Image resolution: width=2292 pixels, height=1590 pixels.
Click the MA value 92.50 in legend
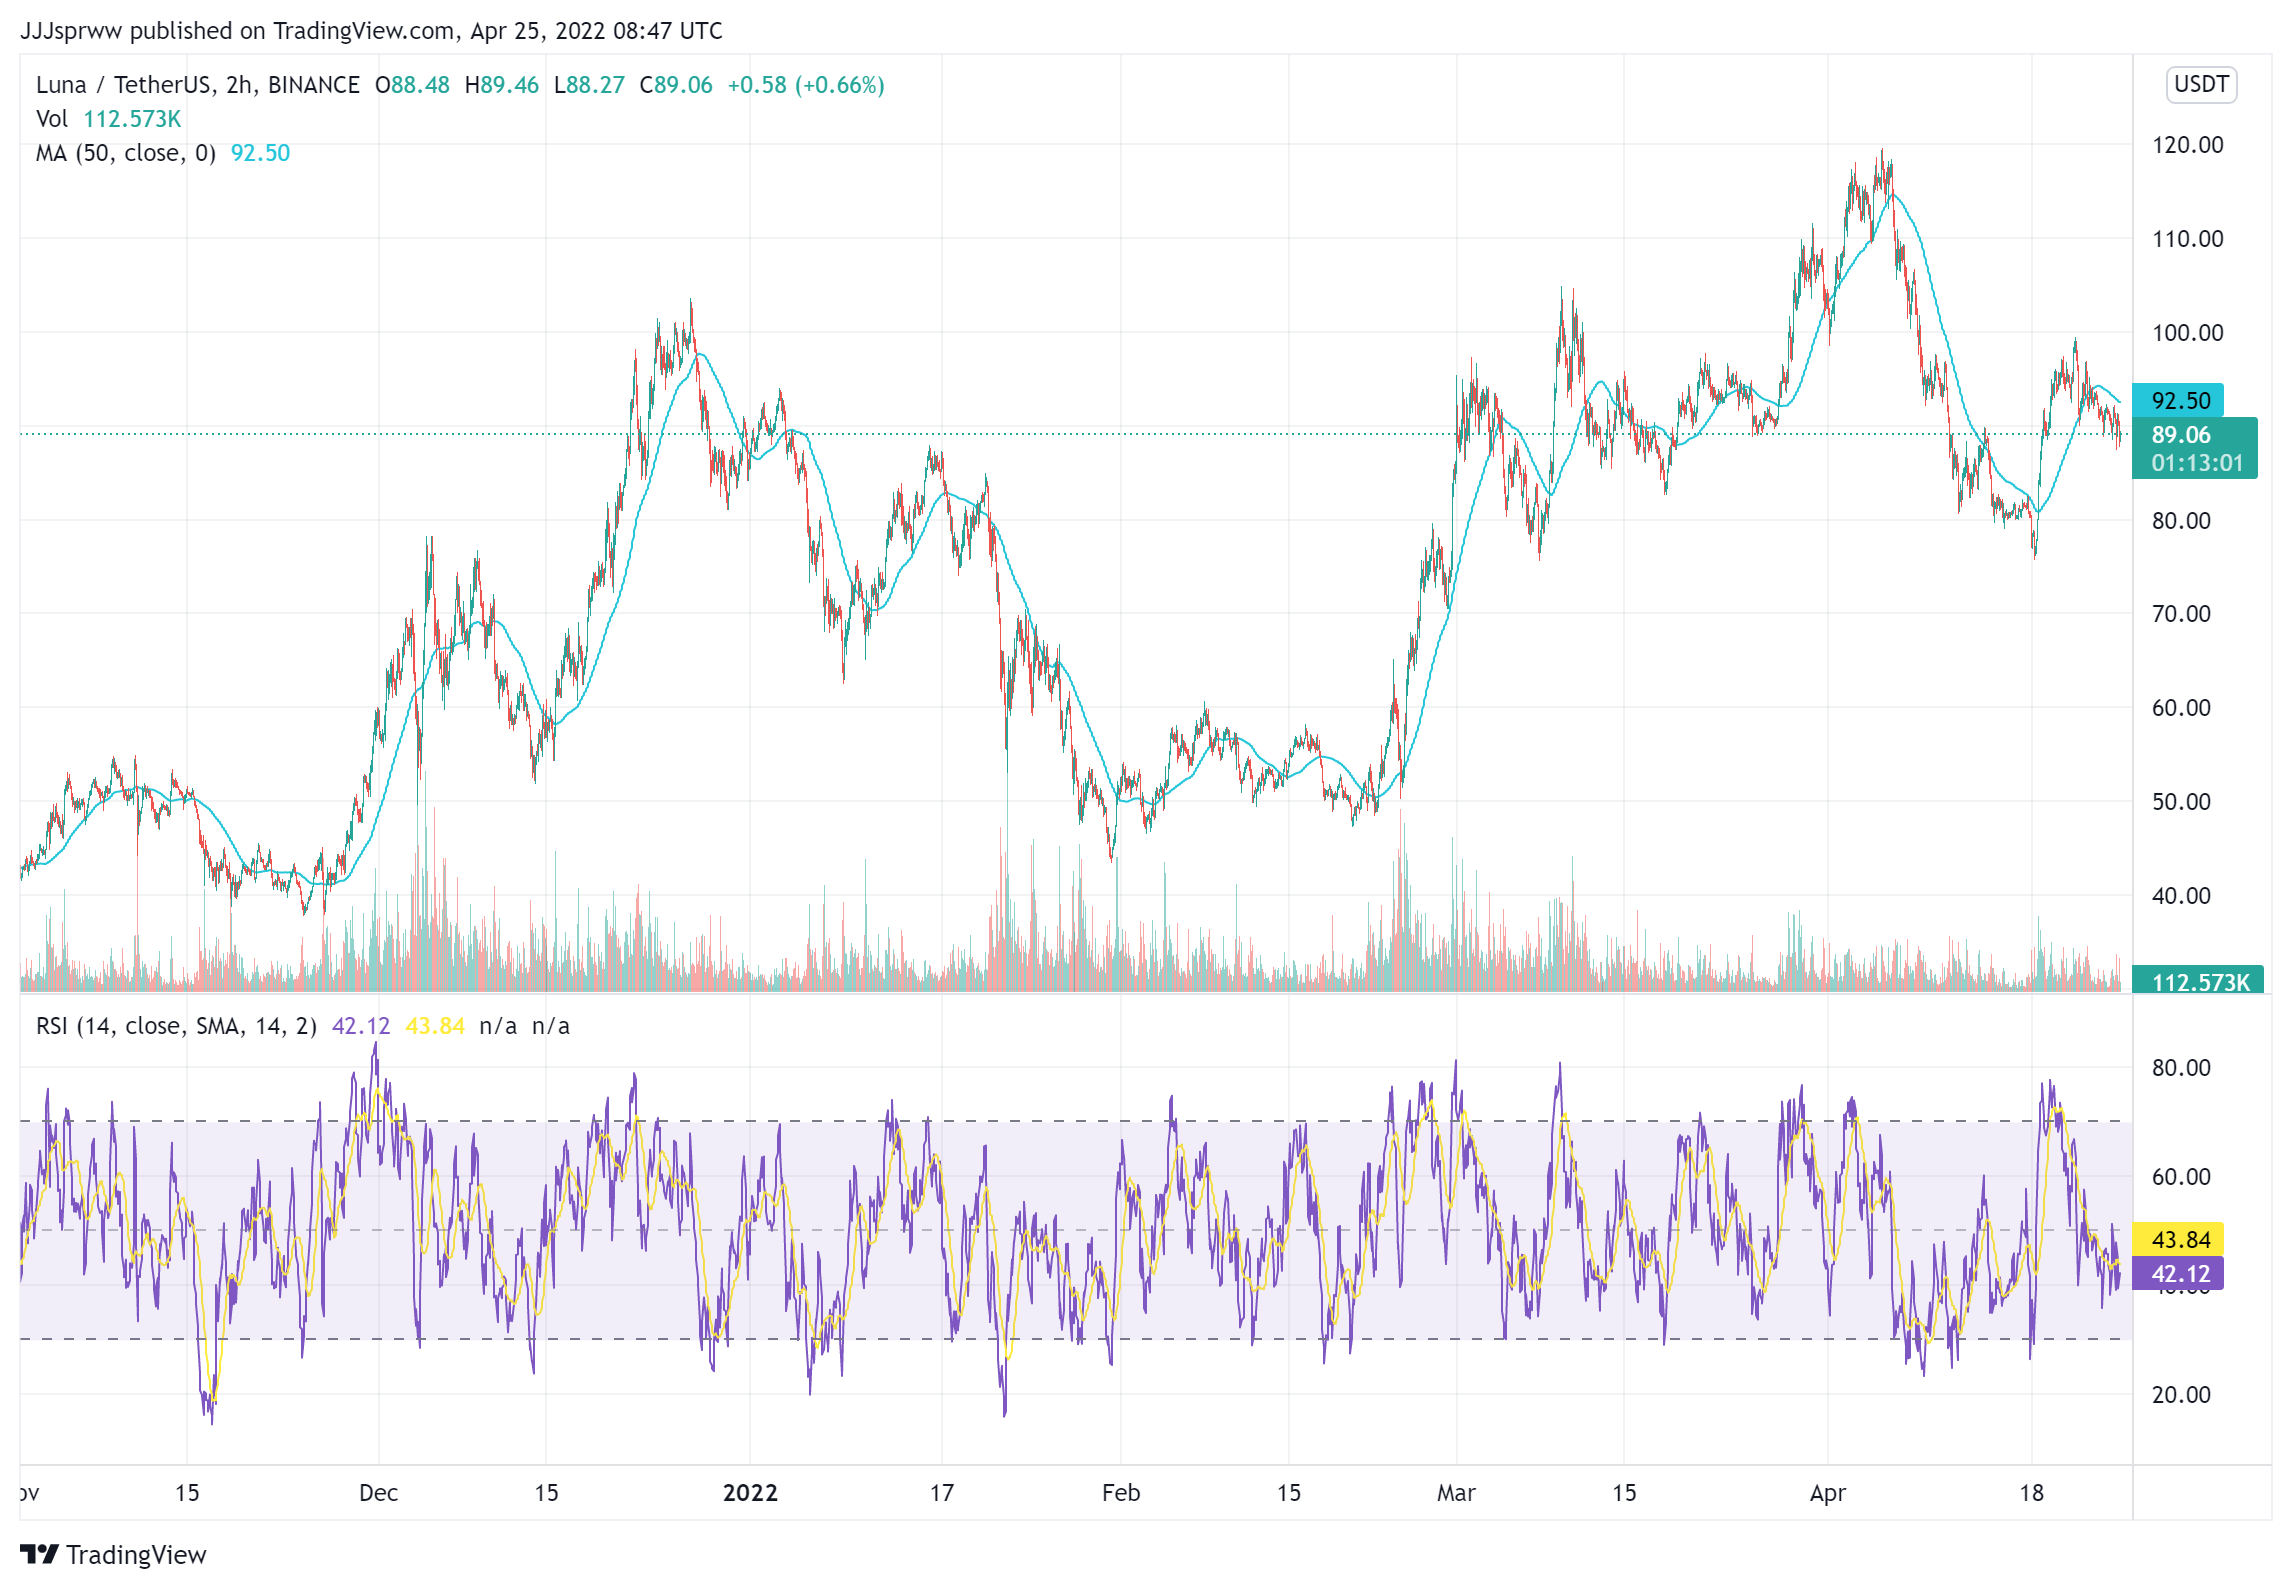pos(260,153)
